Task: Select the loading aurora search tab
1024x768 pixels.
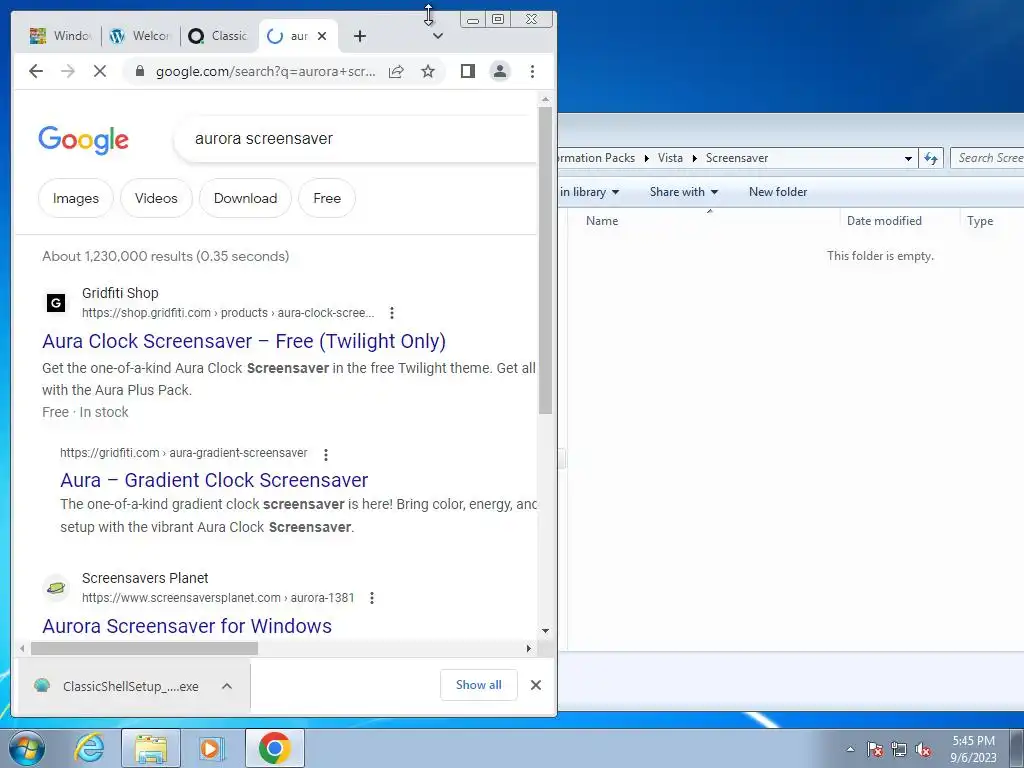Action: coord(291,36)
